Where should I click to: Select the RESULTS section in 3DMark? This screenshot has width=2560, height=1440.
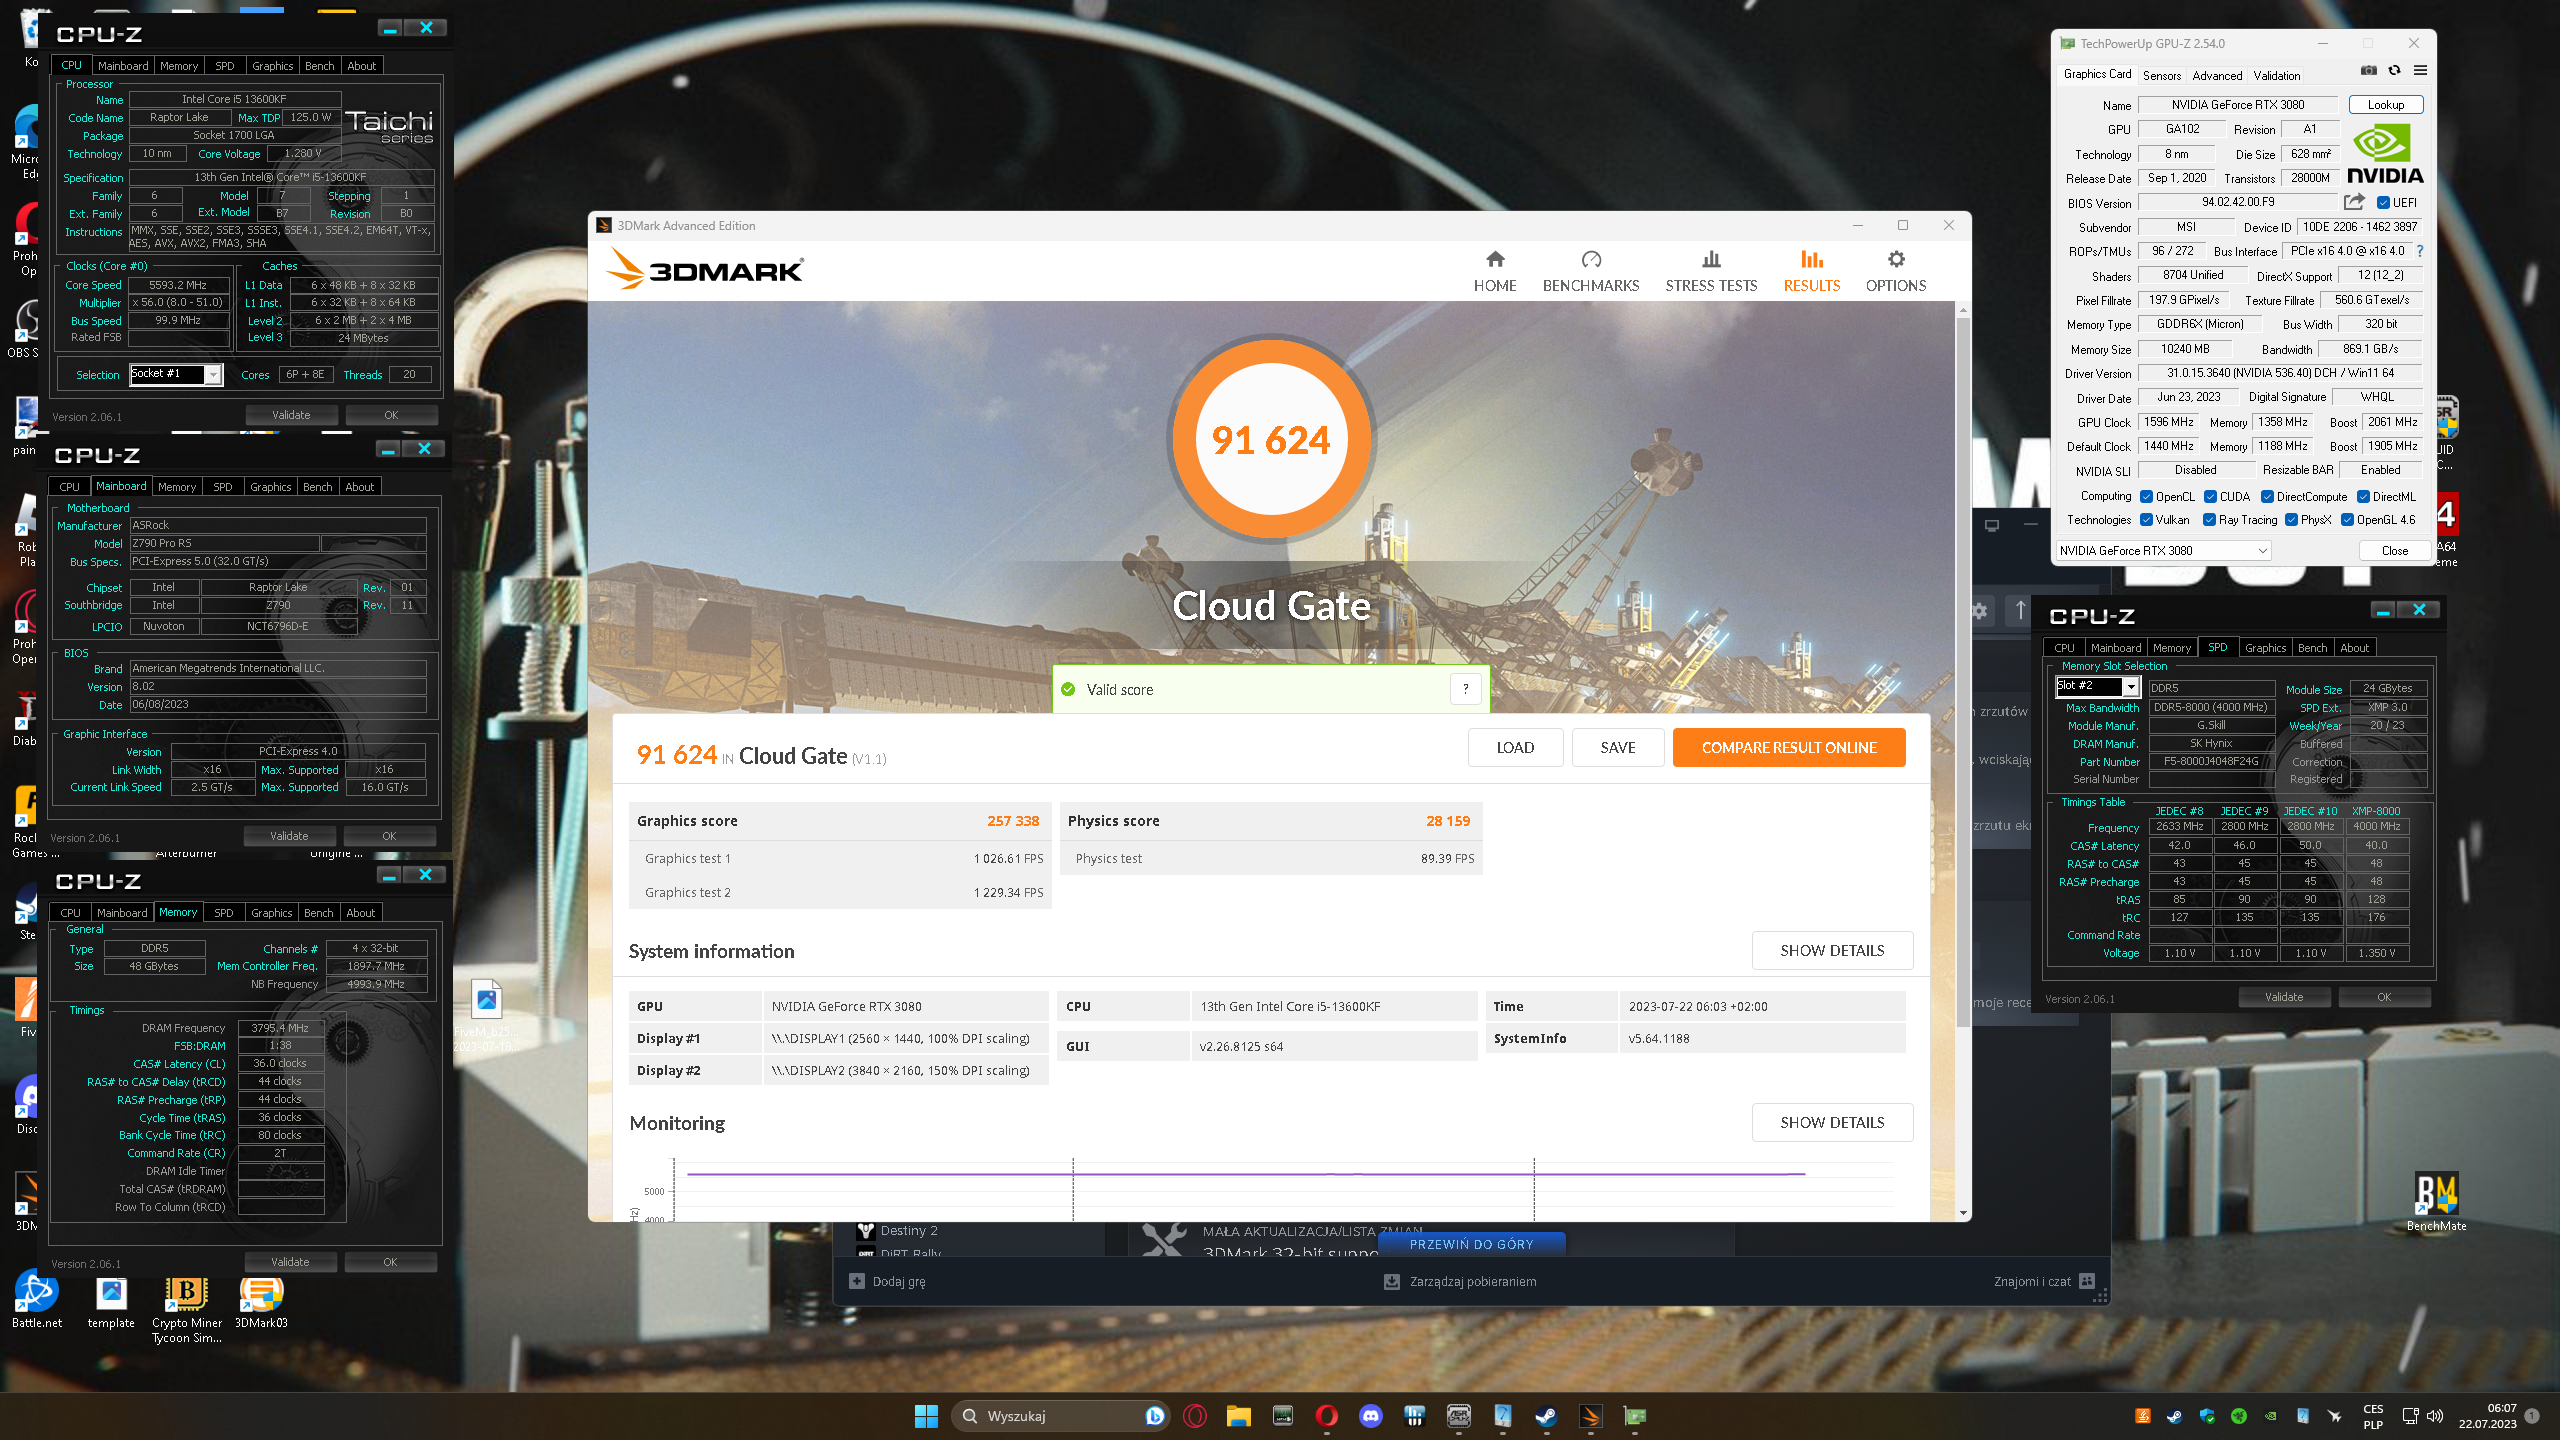[1812, 271]
